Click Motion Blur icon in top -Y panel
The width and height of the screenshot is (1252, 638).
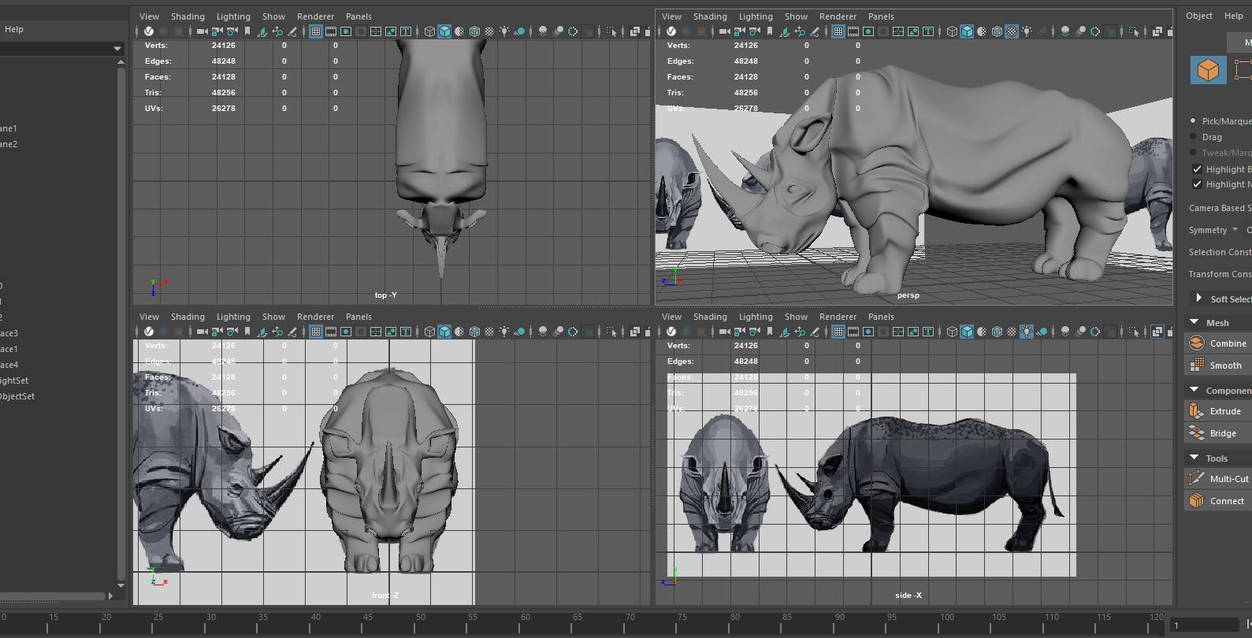pos(558,31)
